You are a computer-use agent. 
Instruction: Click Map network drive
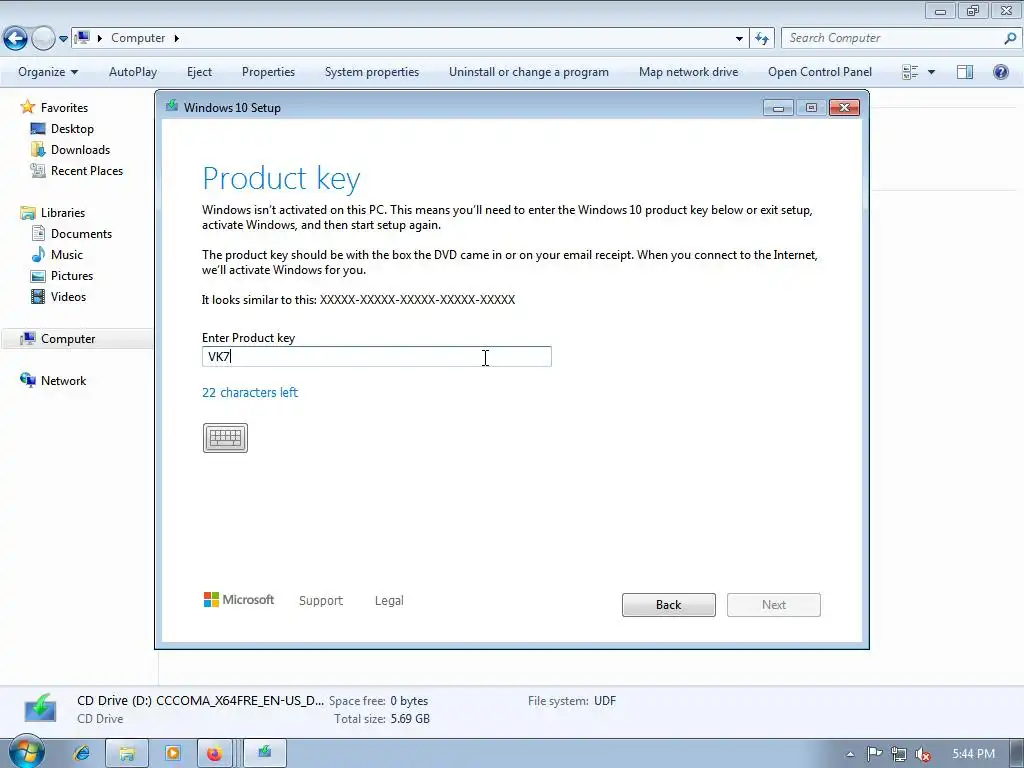[x=689, y=72]
